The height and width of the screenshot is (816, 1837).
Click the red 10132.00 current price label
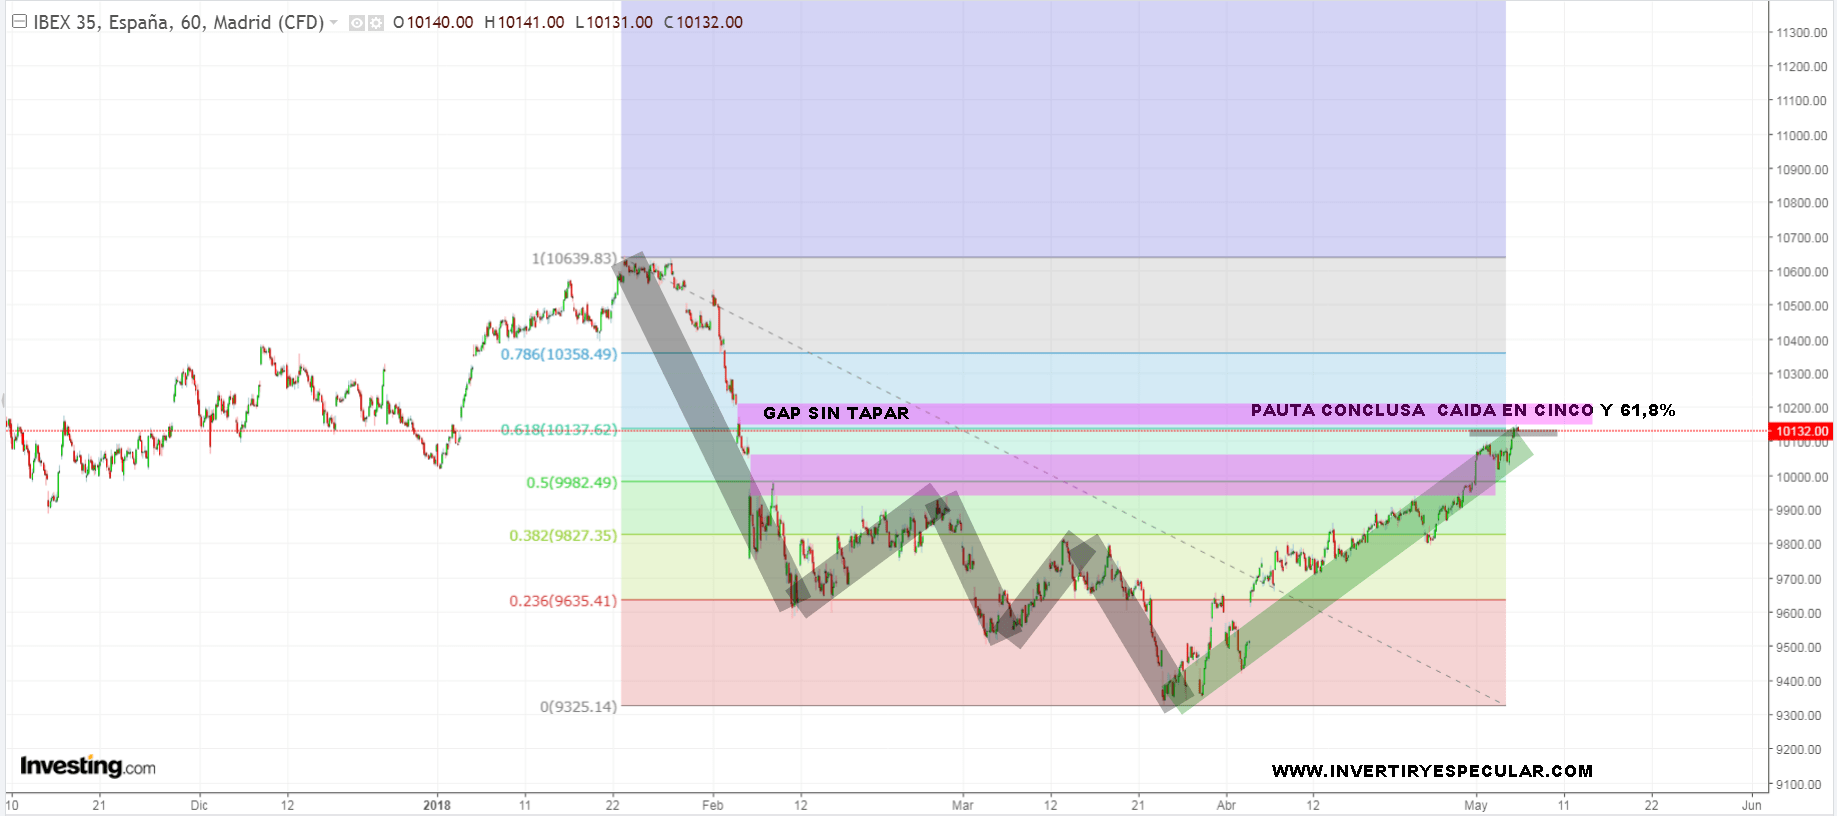coord(1801,432)
